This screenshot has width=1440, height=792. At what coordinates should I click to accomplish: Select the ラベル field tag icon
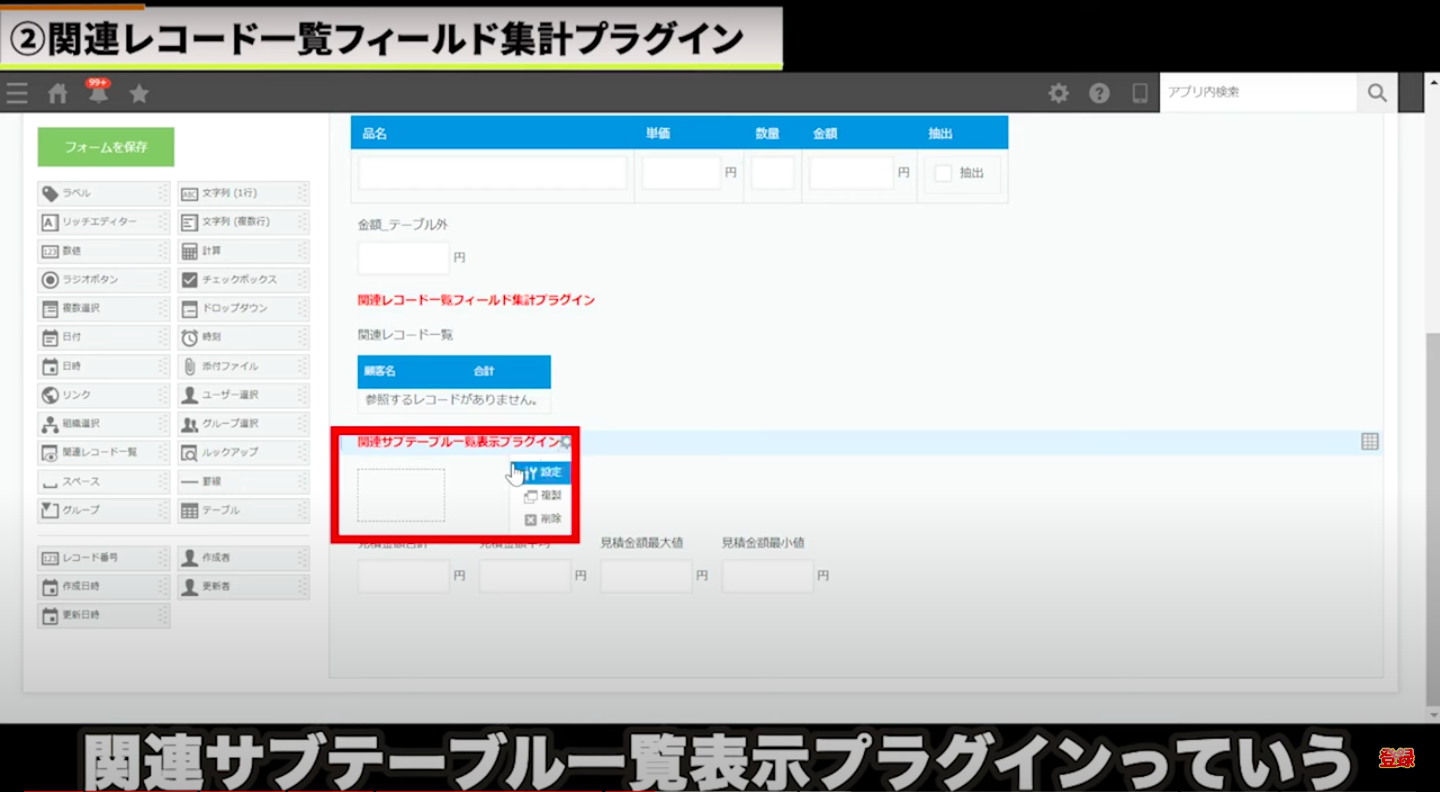tap(50, 193)
